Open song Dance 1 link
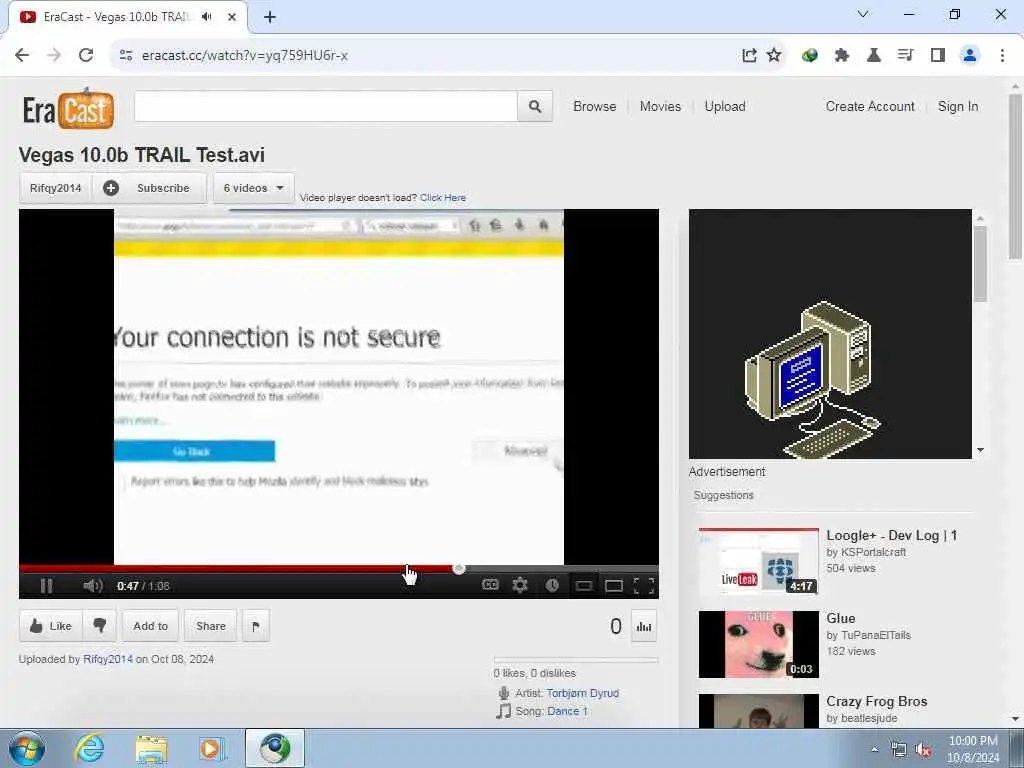The width and height of the screenshot is (1024, 768). point(568,711)
